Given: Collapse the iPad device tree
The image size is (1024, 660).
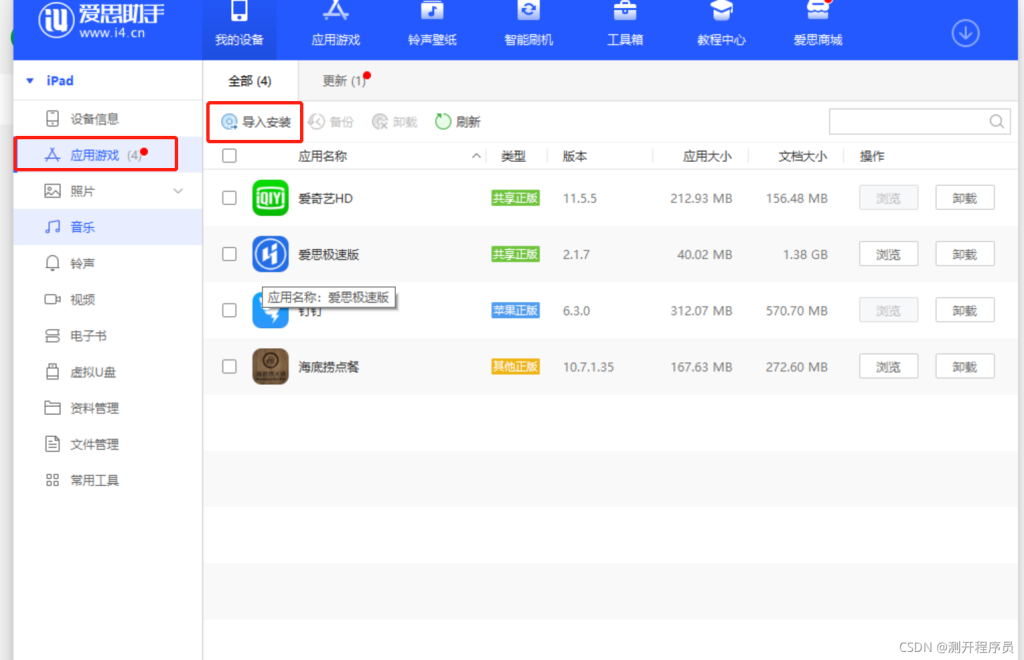Looking at the screenshot, I should 29,81.
